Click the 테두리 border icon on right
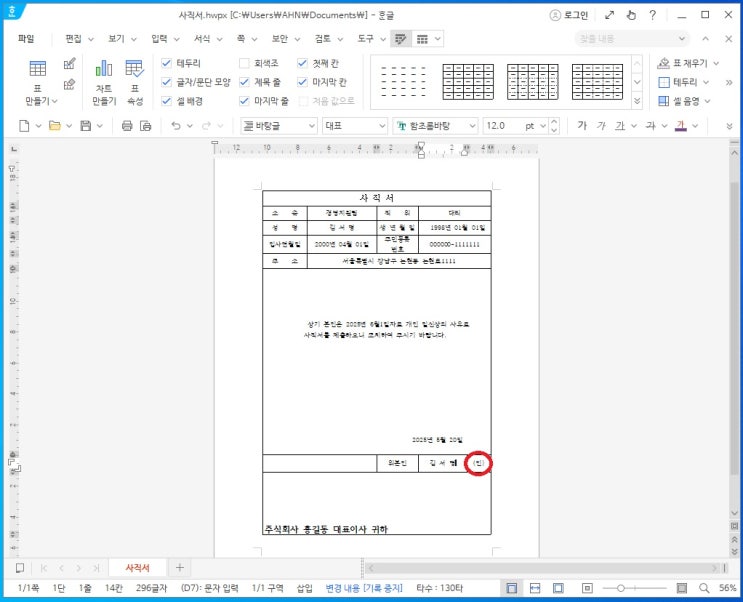The height and width of the screenshot is (602, 743). pos(664,82)
